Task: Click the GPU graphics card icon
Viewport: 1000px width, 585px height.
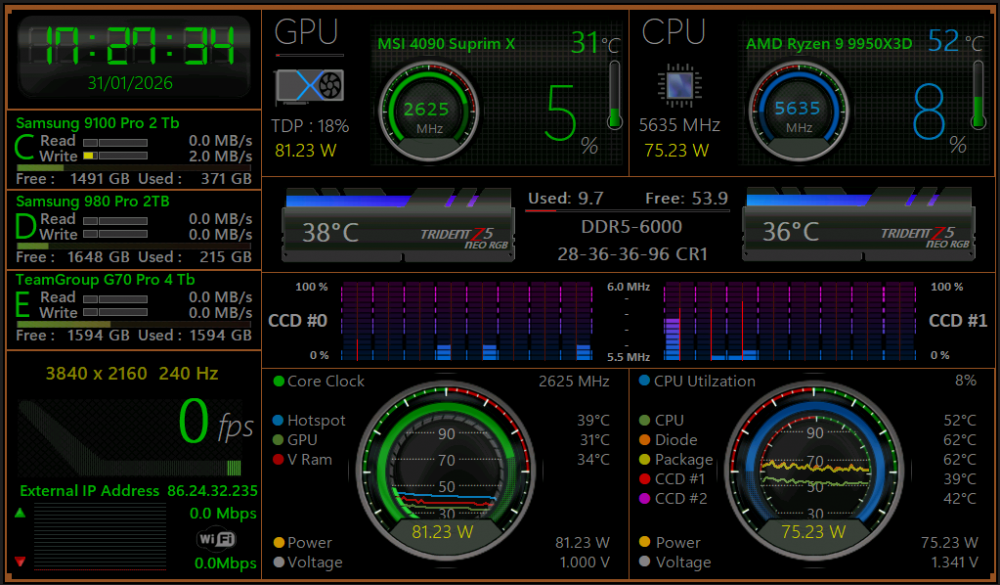Action: pos(309,87)
